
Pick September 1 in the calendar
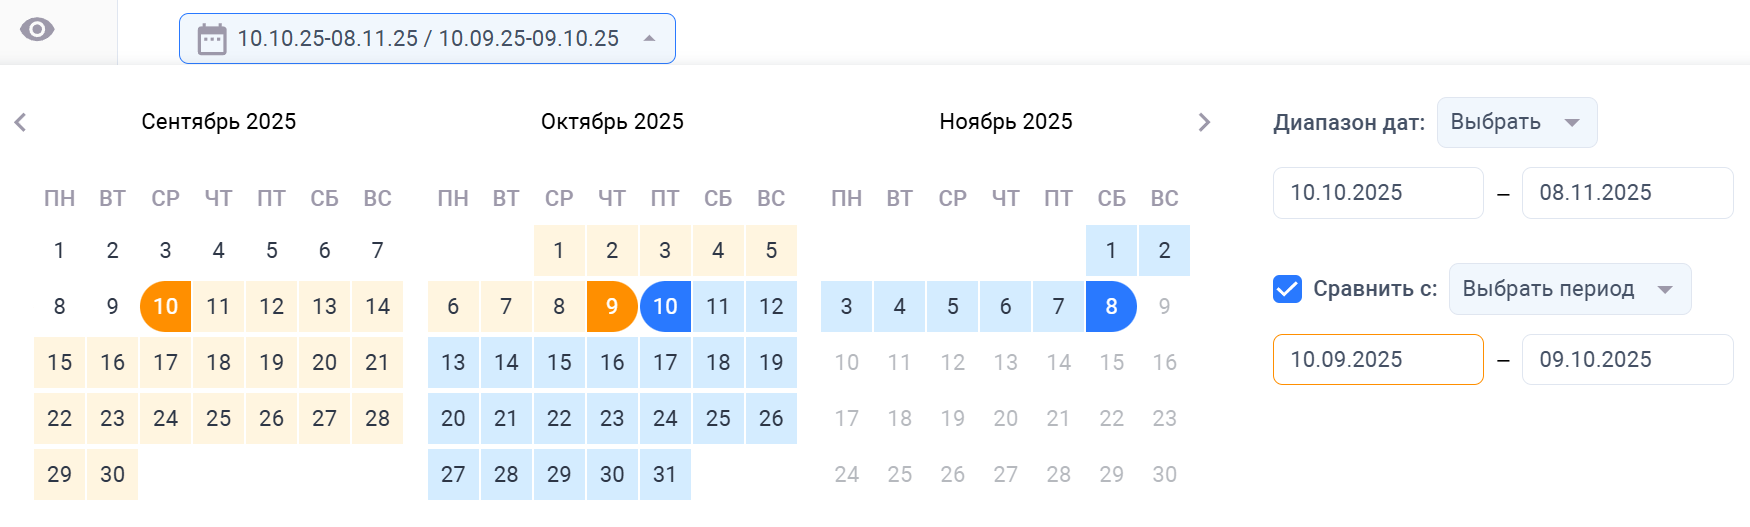point(60,250)
